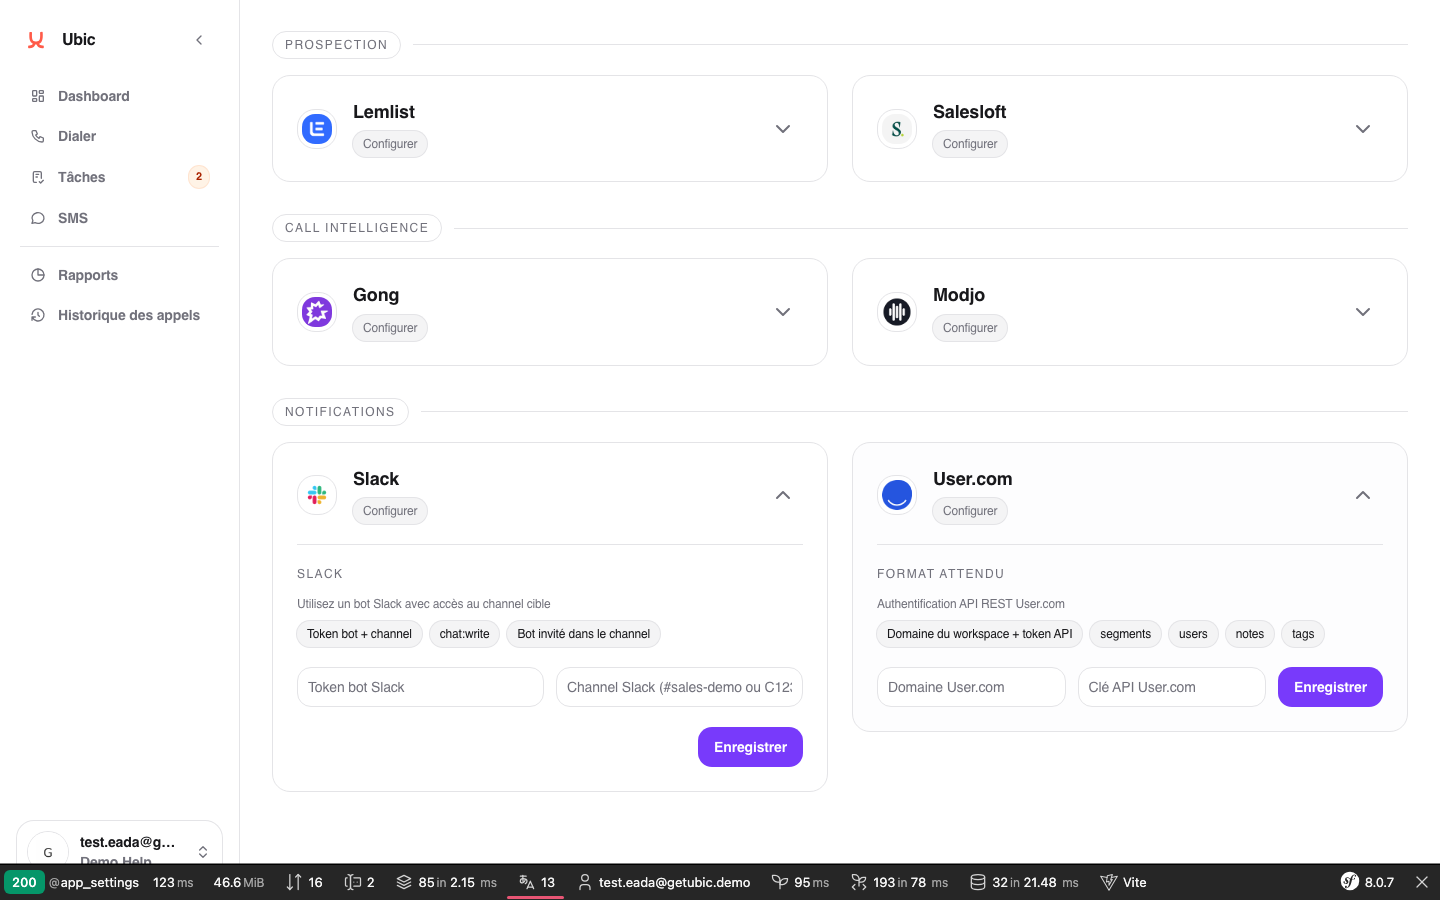Open translation panel showing 13

pyautogui.click(x=536, y=882)
